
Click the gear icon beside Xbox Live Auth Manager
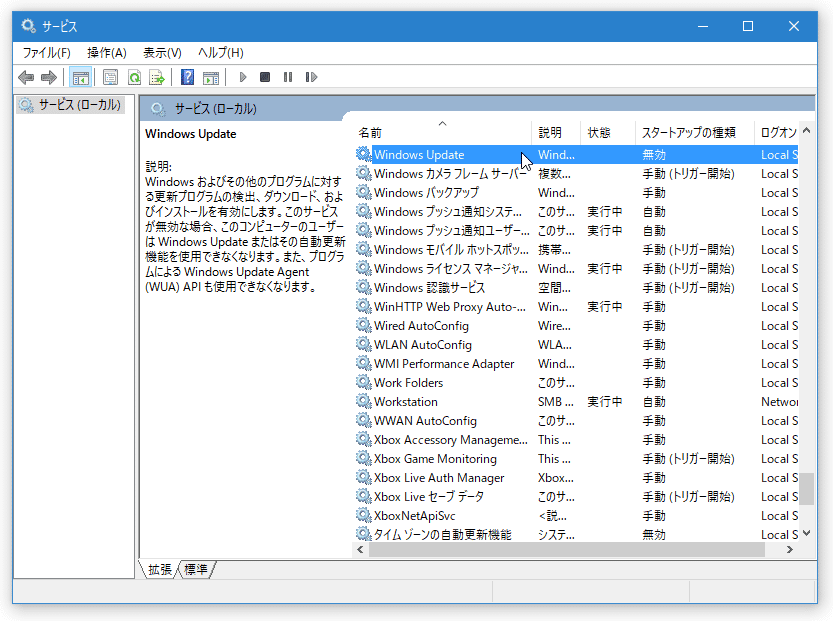[364, 478]
